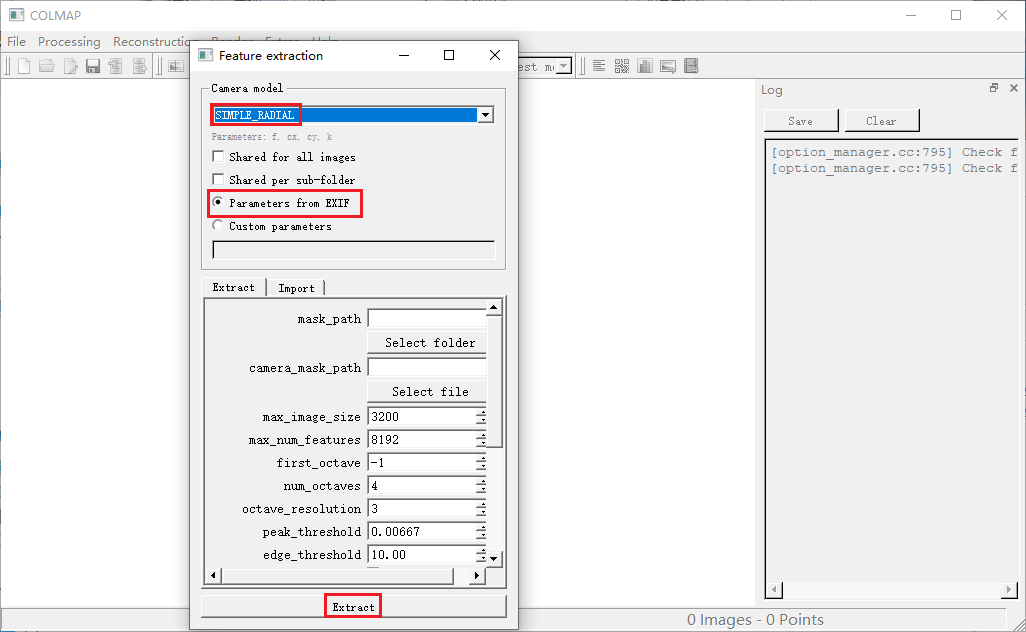Undock the Log panel with float icon

(x=994, y=88)
